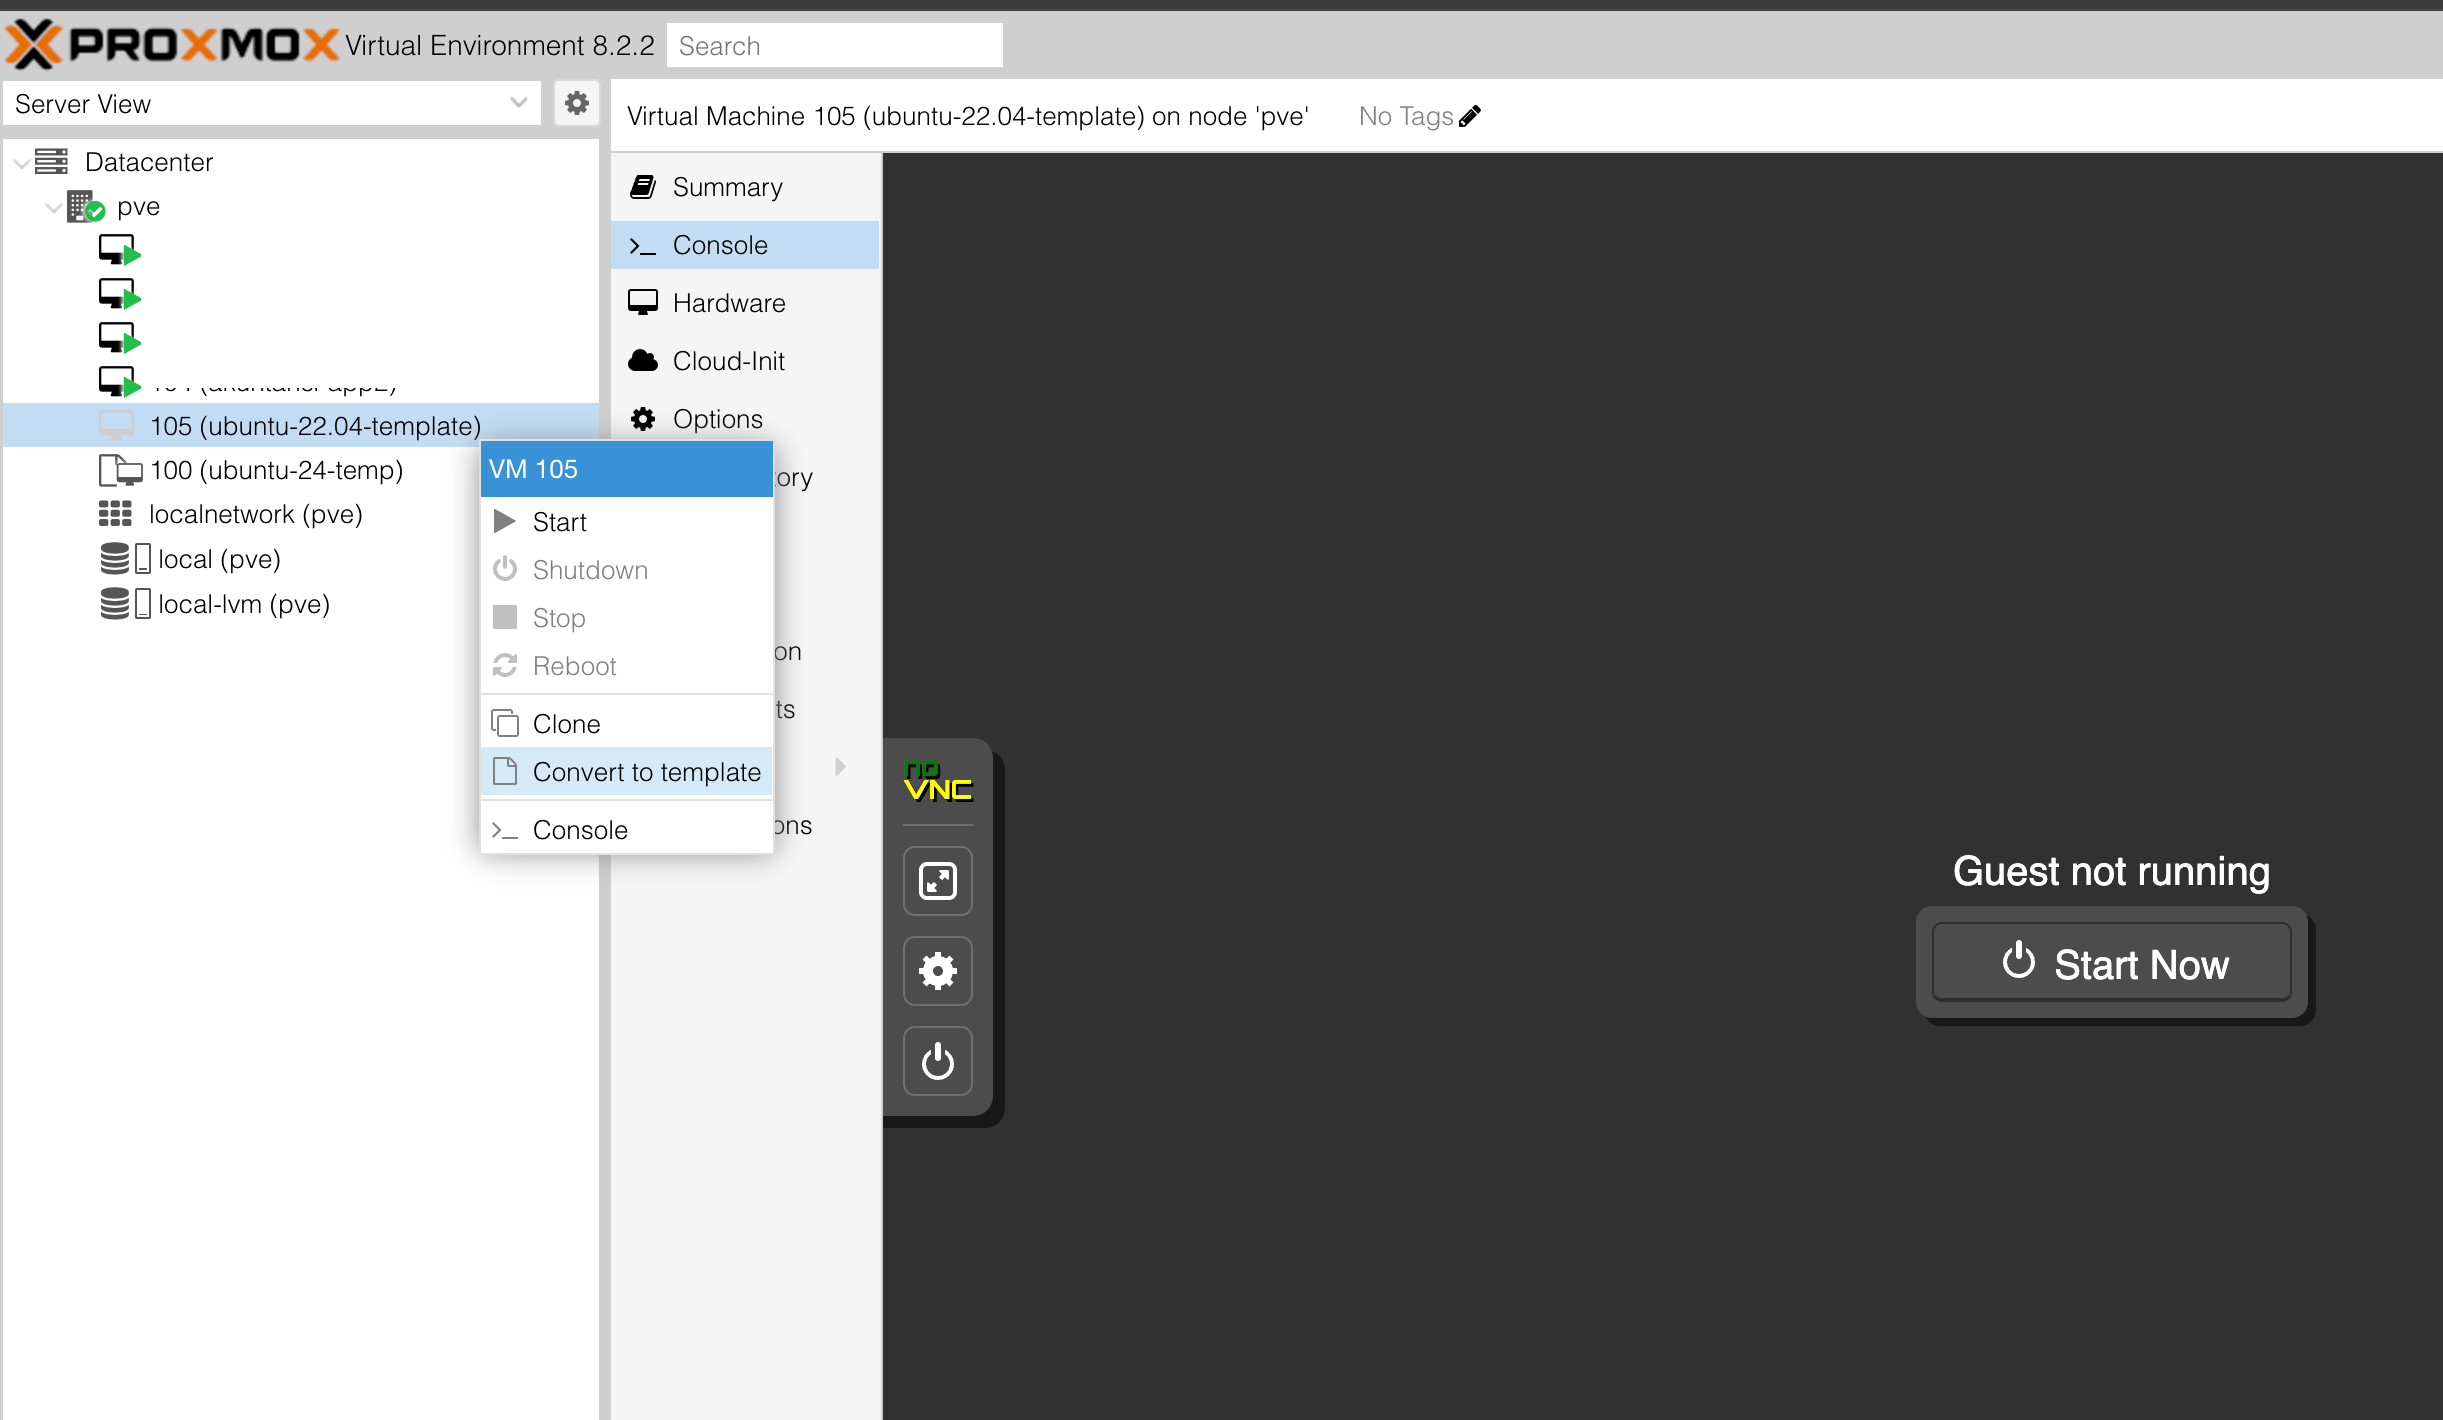2443x1420 pixels.
Task: Select the local-lvm (pve) storage
Action: tap(243, 604)
